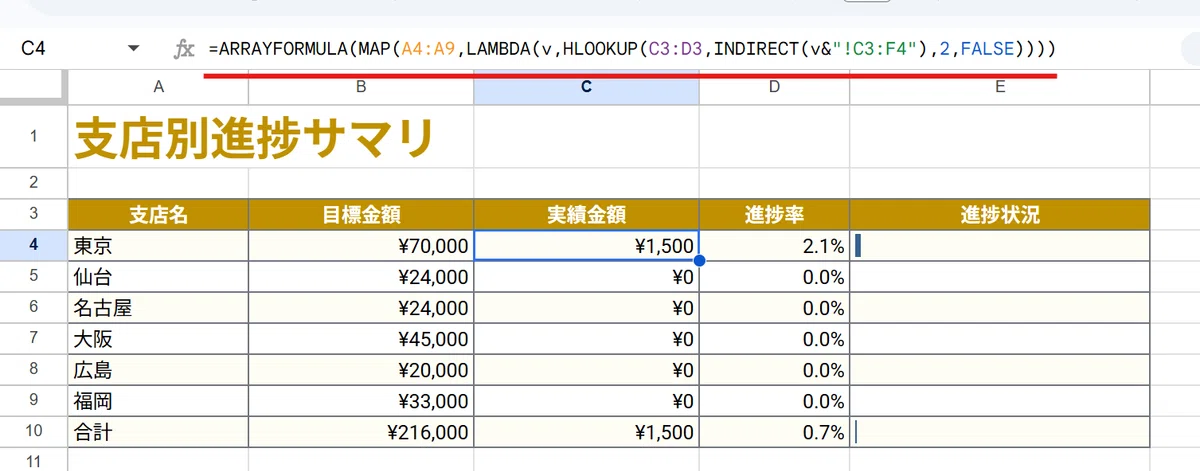
Task: Click the 進捗状況 header cell
Action: [1000, 214]
